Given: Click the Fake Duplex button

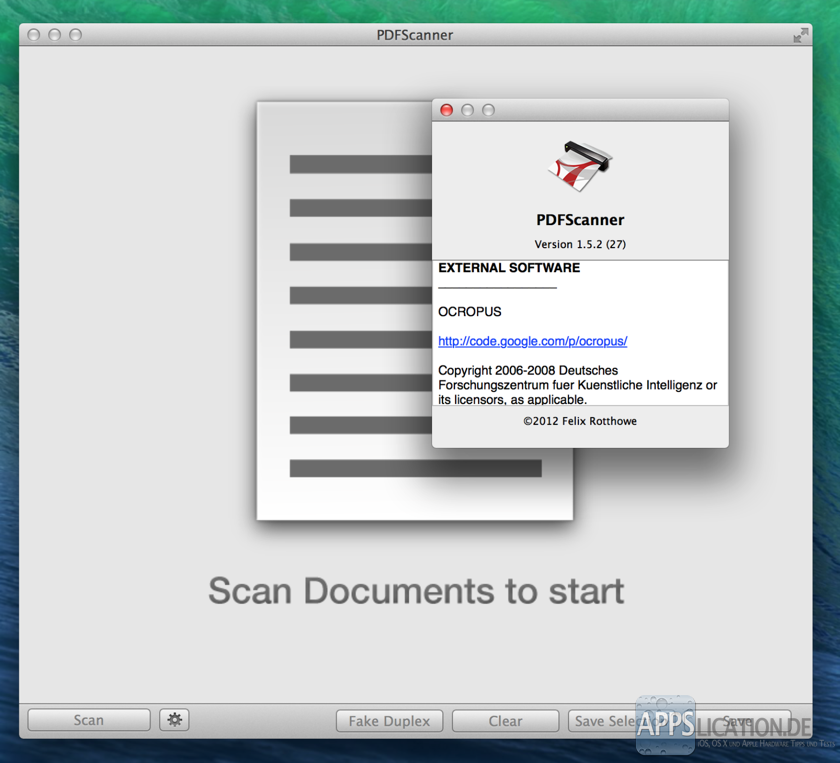Looking at the screenshot, I should point(389,721).
